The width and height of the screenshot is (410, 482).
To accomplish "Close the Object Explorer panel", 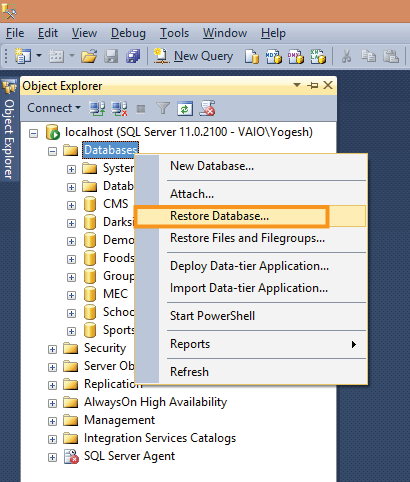I will [x=328, y=85].
